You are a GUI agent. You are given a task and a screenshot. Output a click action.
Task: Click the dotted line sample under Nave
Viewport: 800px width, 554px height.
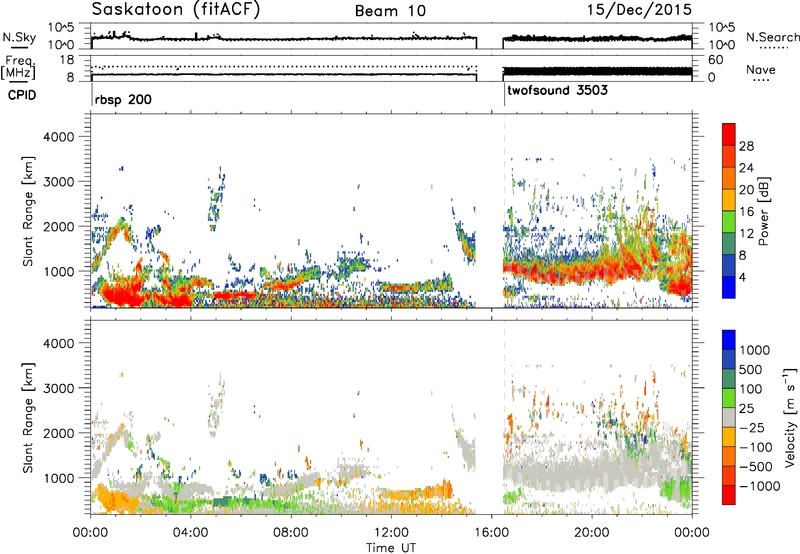pos(761,81)
